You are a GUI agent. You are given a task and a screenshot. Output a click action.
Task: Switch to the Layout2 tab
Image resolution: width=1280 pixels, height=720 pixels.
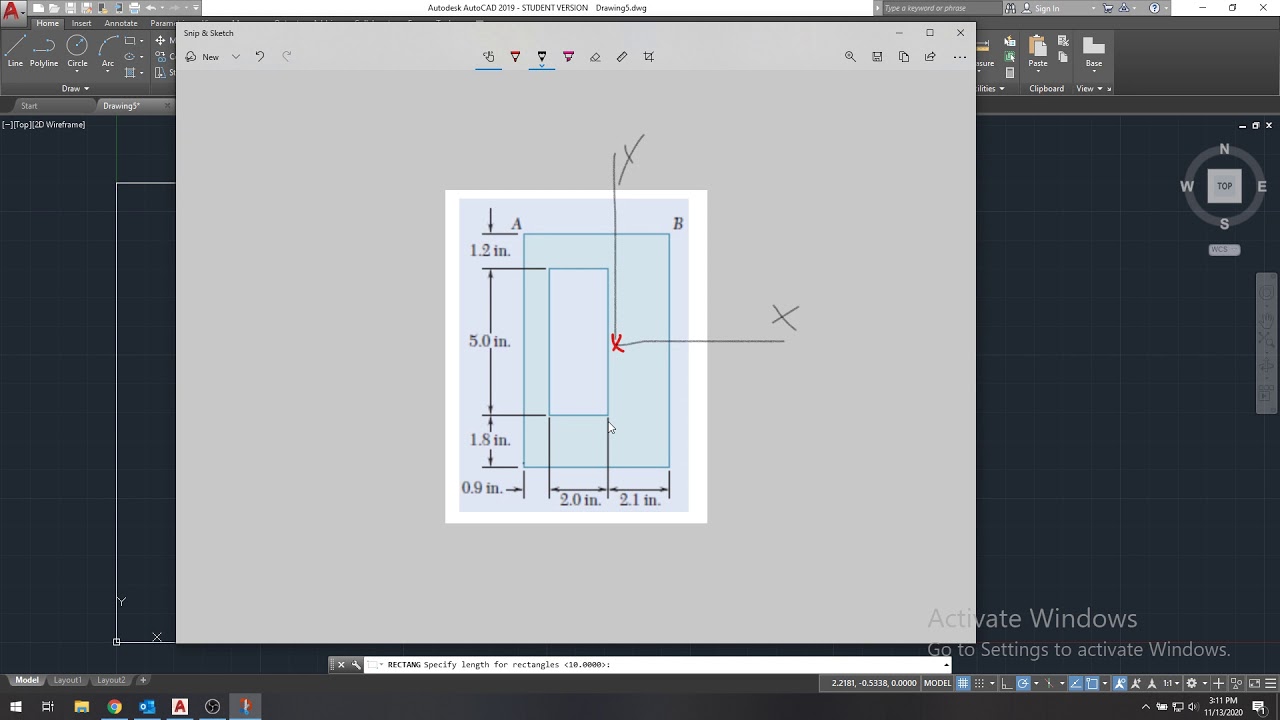[x=111, y=680]
